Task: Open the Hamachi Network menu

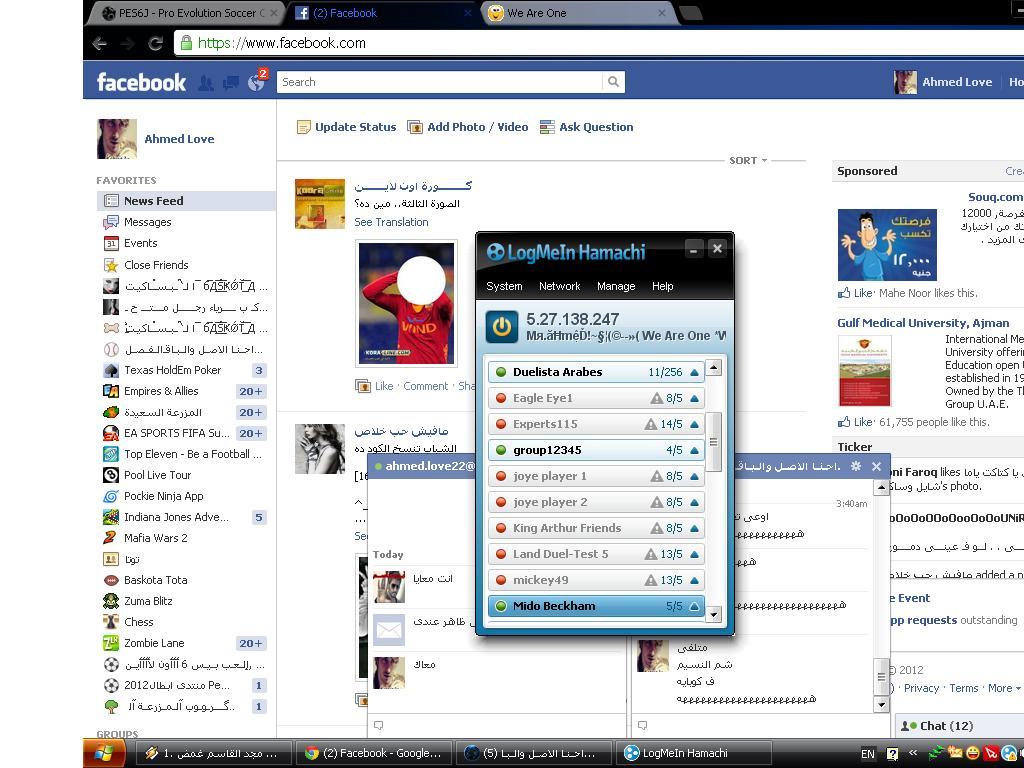Action: (559, 286)
